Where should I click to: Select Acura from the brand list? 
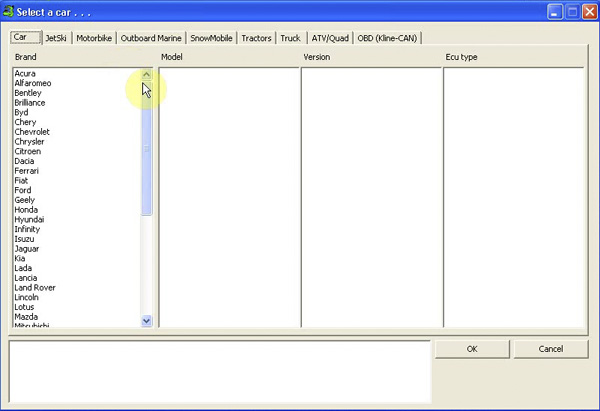[25, 73]
